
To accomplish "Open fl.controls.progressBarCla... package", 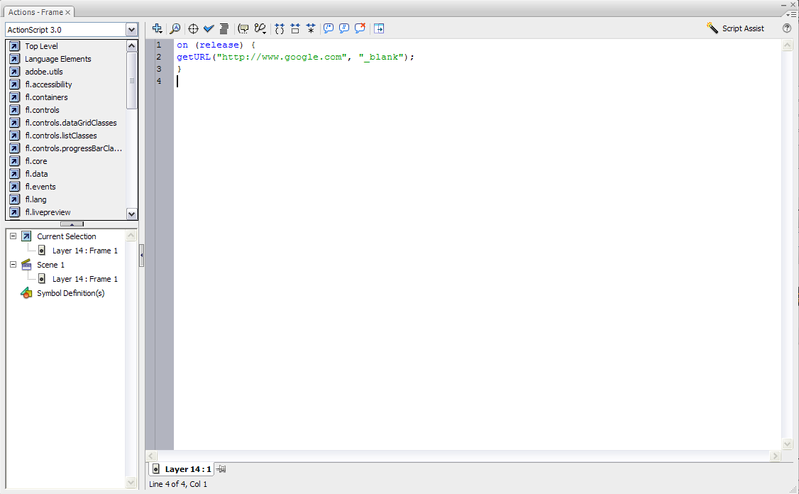I will click(x=73, y=148).
